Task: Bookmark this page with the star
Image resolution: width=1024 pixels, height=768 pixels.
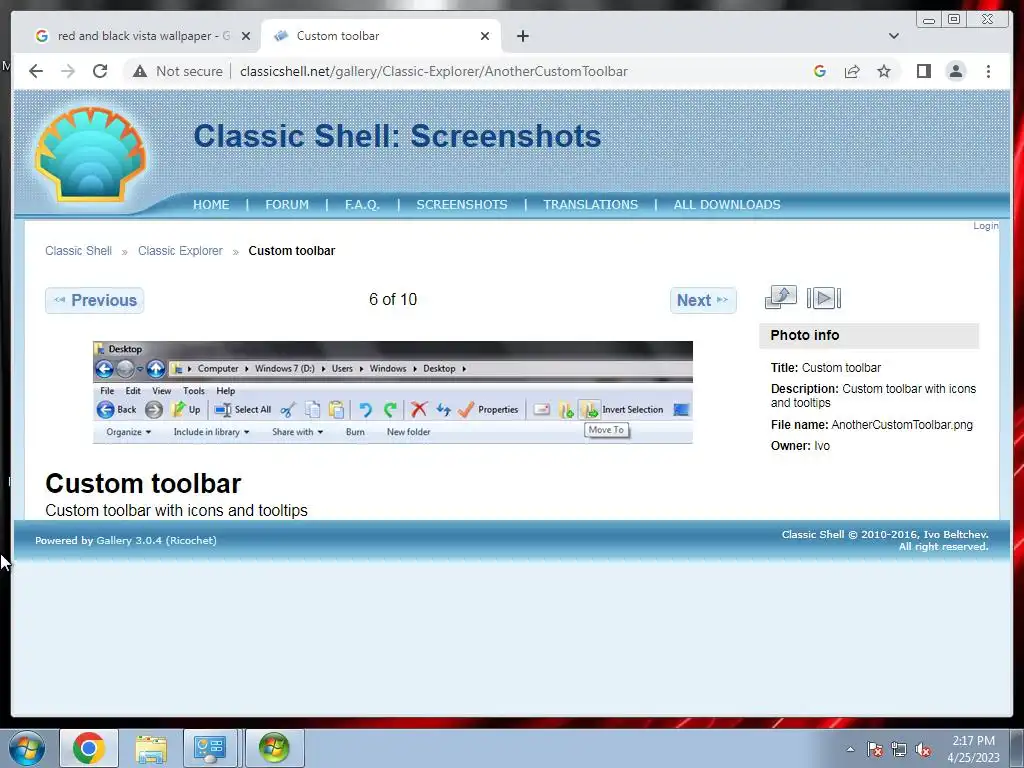Action: point(884,71)
